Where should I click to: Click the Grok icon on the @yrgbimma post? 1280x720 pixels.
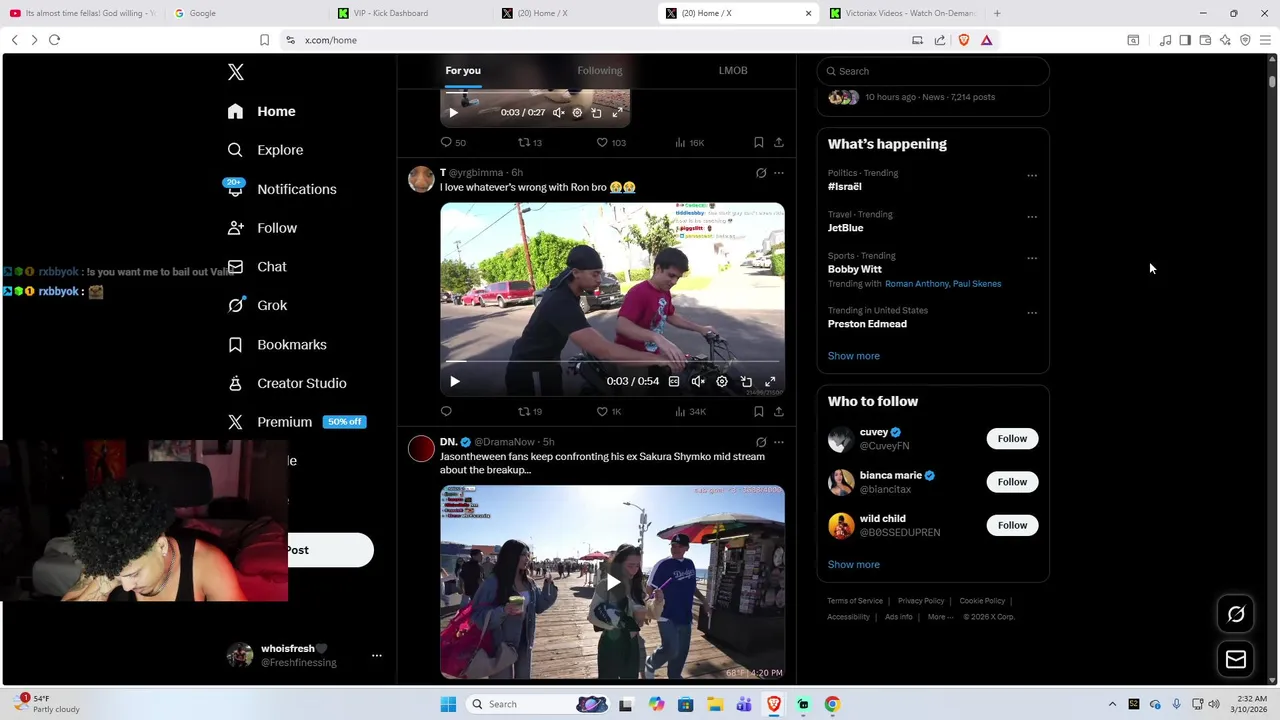[761, 173]
